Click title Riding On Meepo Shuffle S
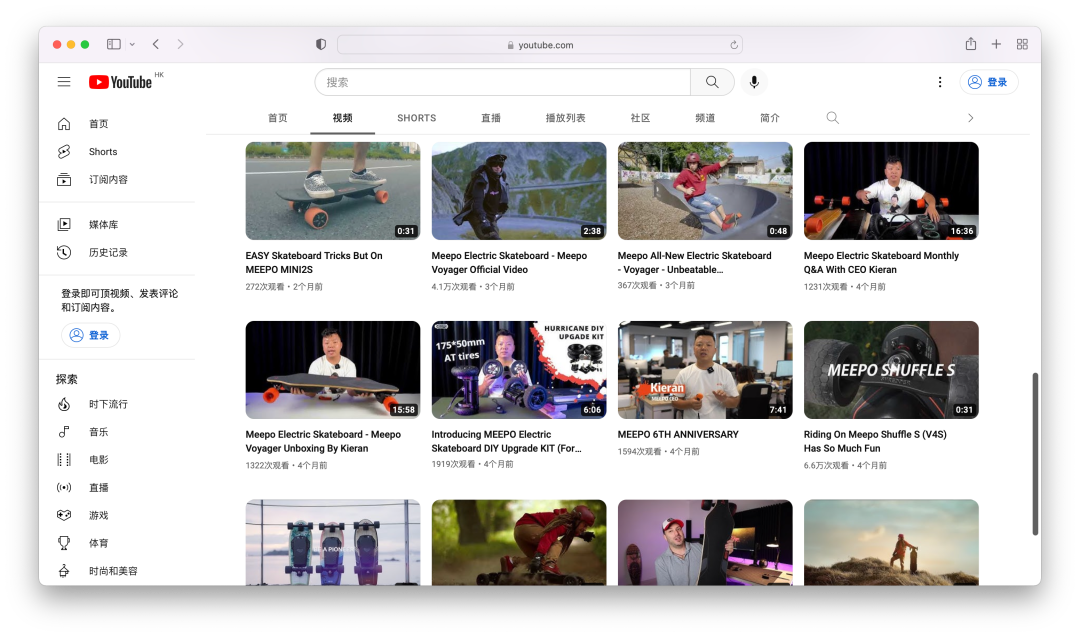This screenshot has width=1080, height=637. coord(875,441)
